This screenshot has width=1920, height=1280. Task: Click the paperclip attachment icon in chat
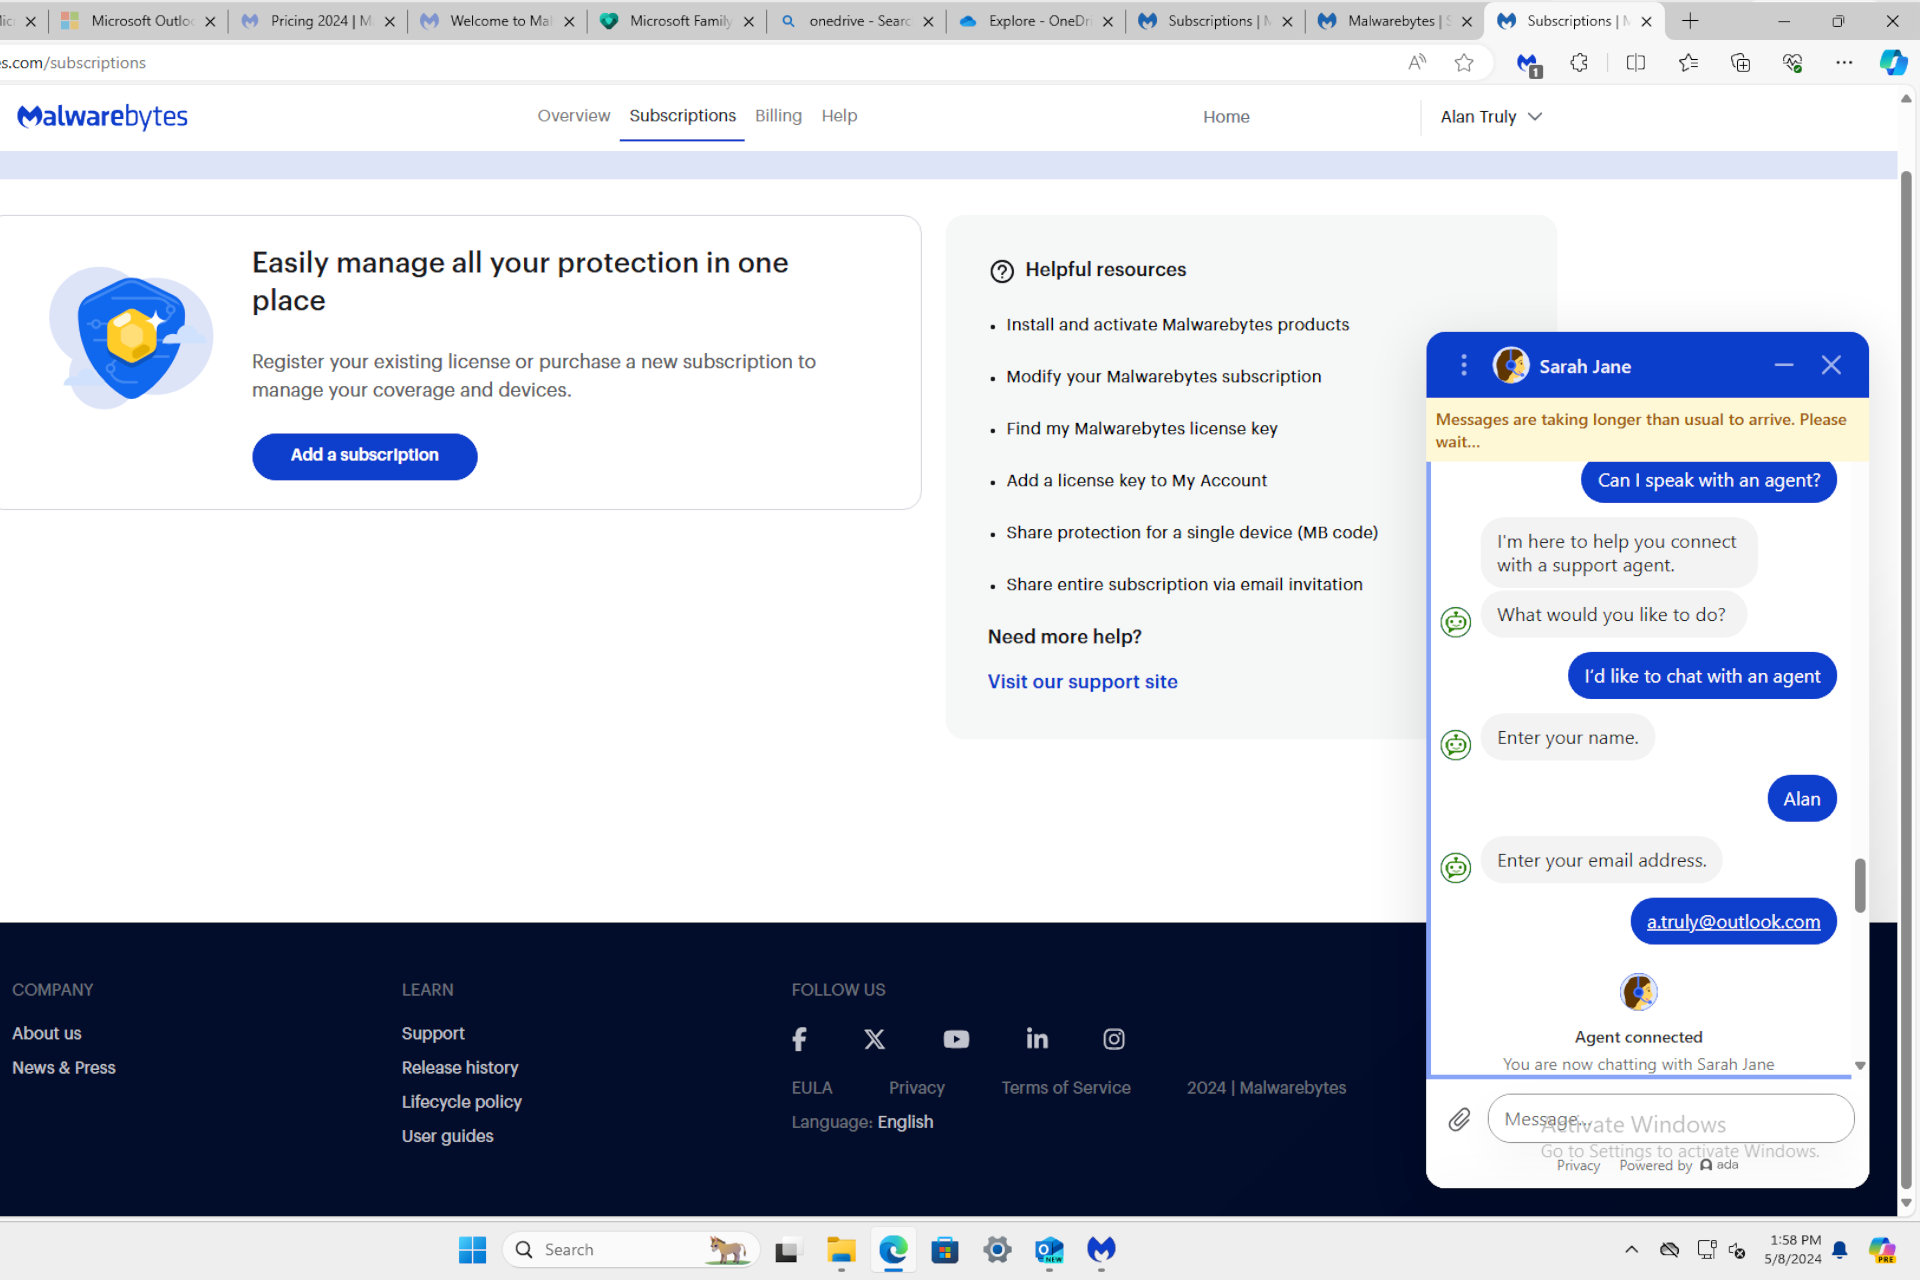pyautogui.click(x=1459, y=1120)
